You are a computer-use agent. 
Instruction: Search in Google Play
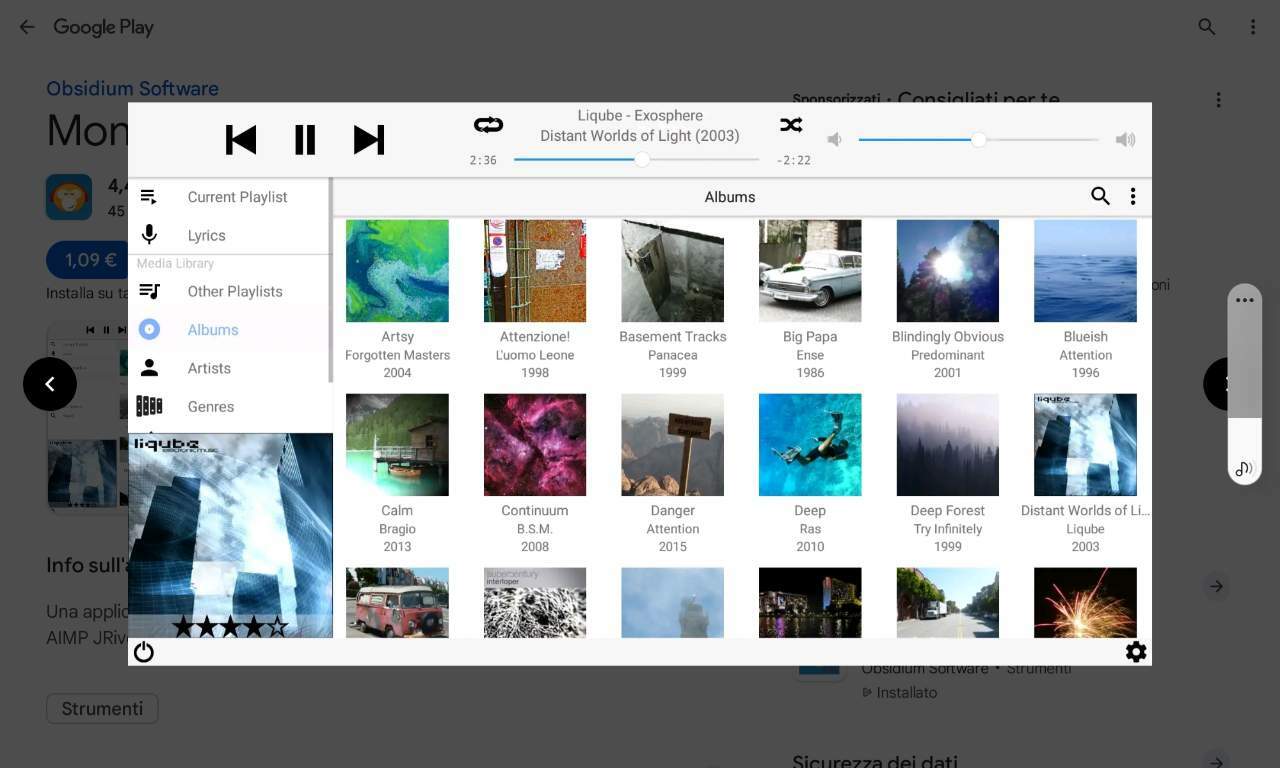(1207, 27)
